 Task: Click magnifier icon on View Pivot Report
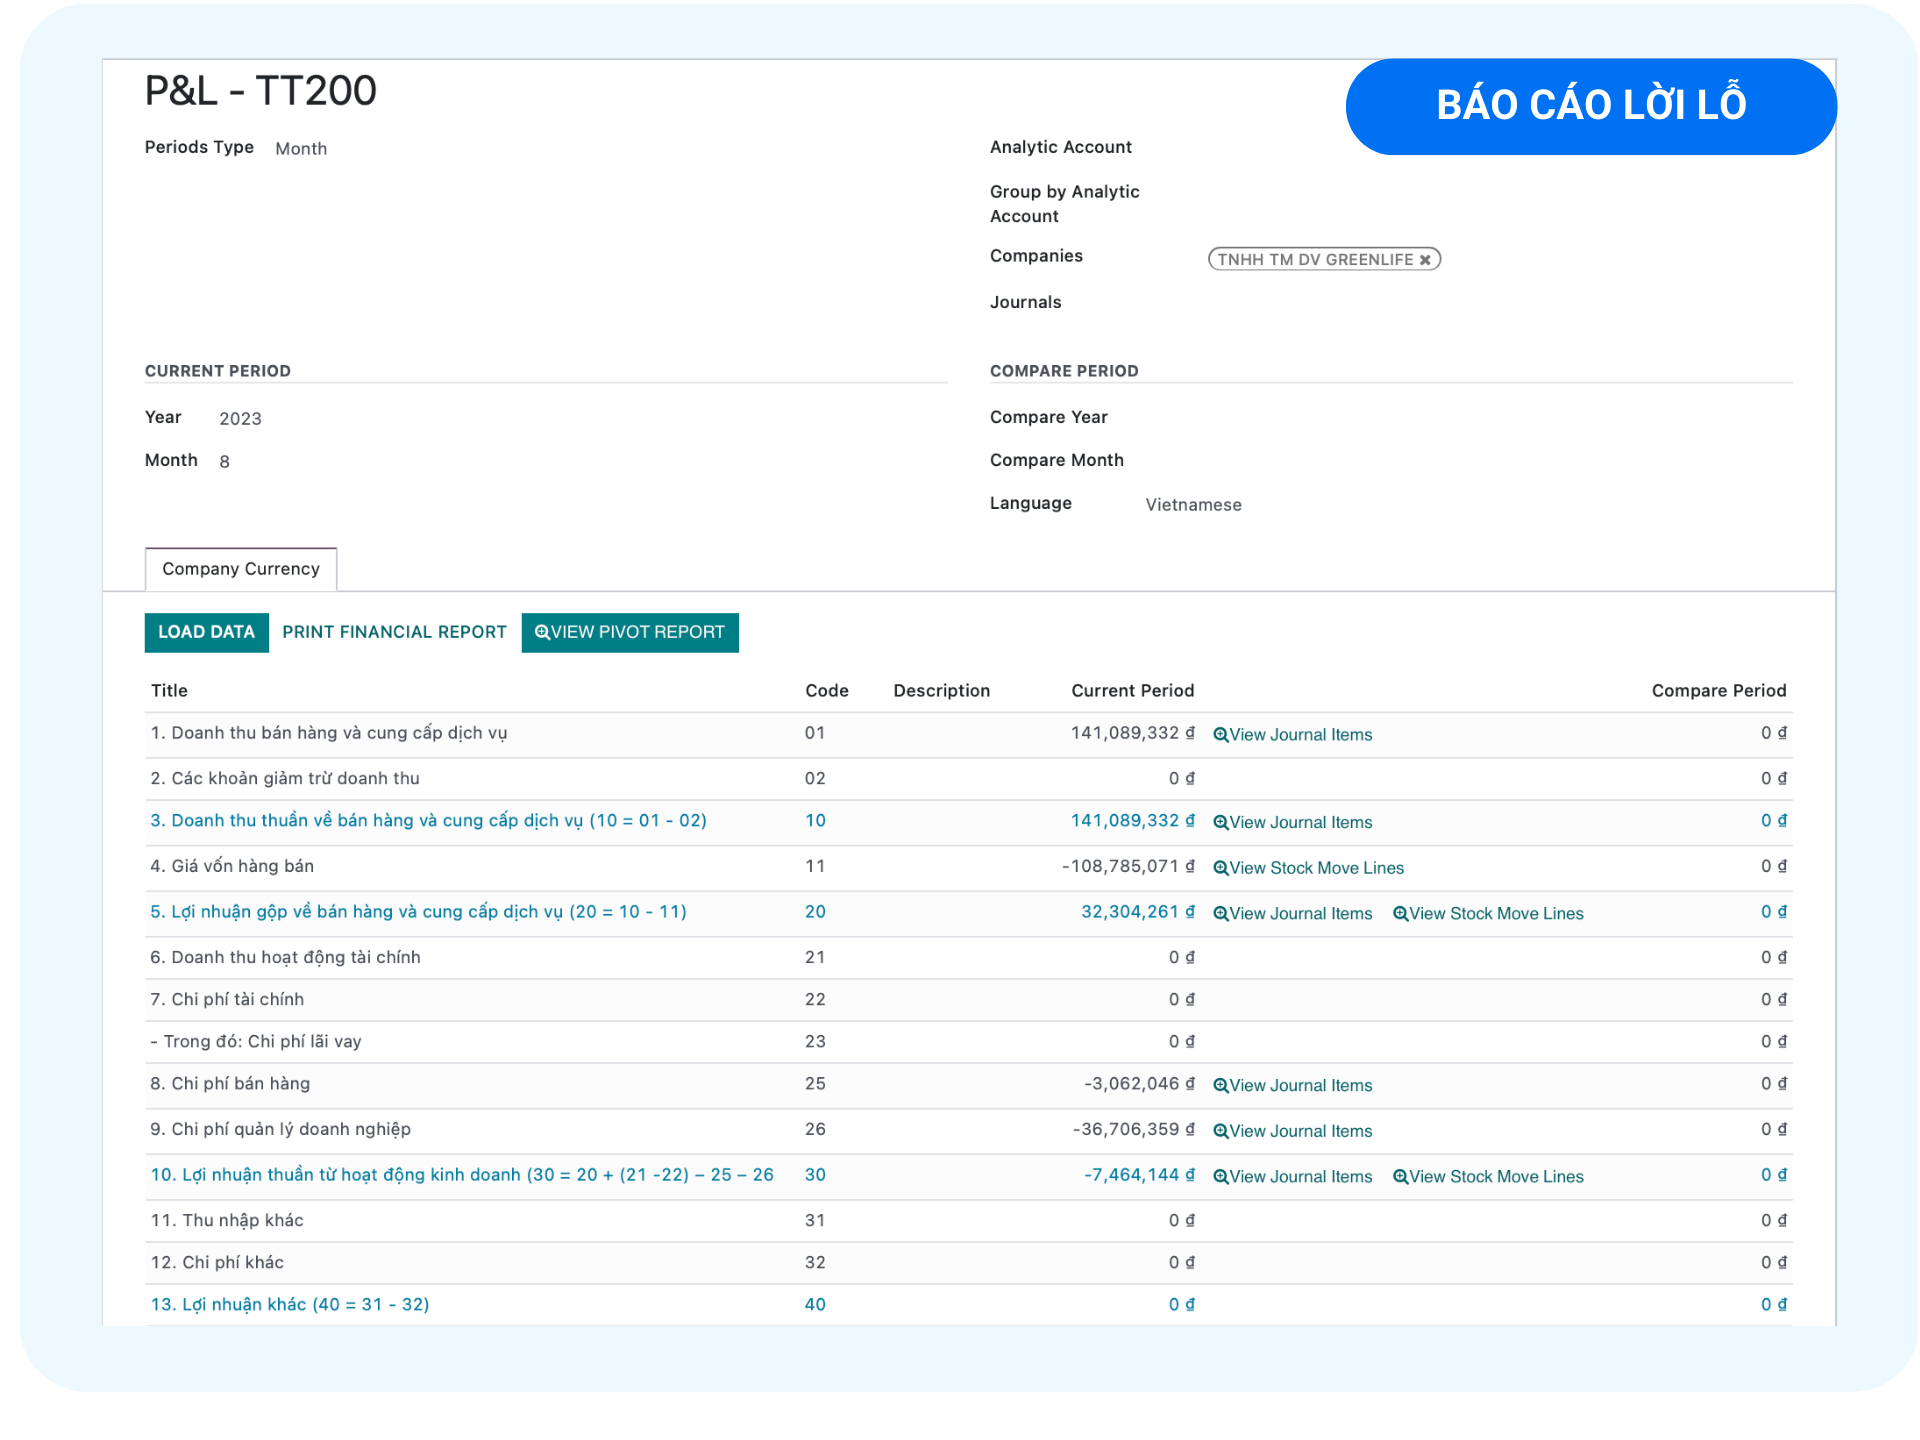tap(542, 632)
